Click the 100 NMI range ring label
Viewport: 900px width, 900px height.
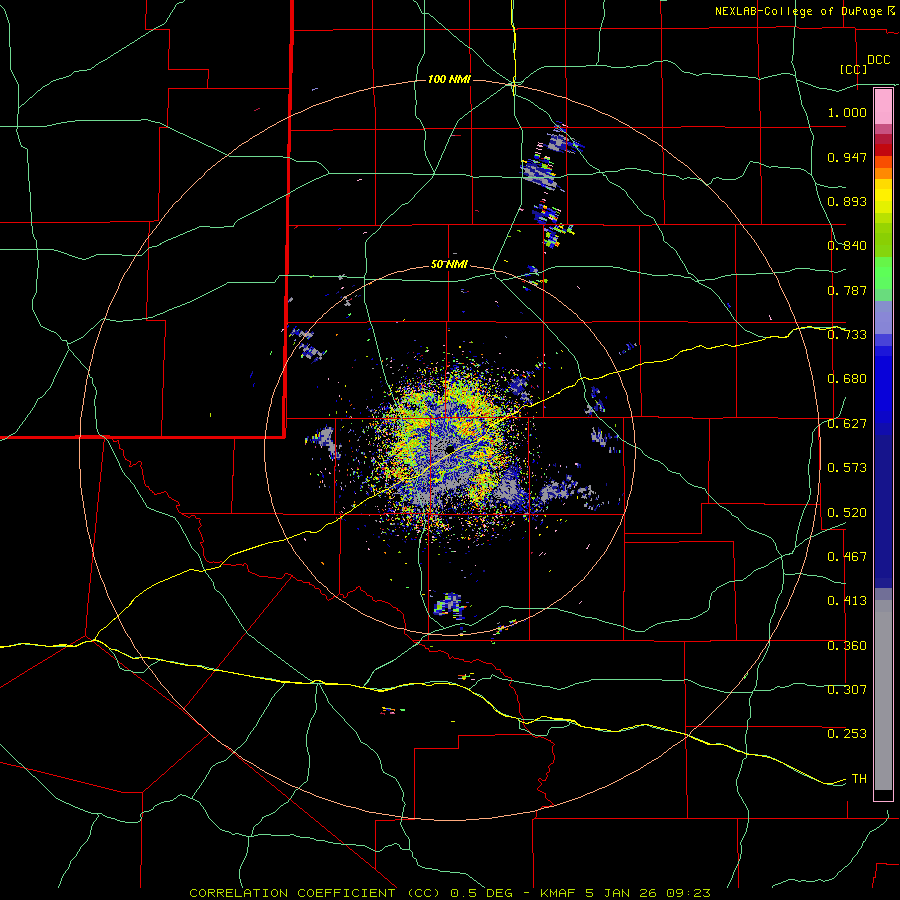(449, 79)
